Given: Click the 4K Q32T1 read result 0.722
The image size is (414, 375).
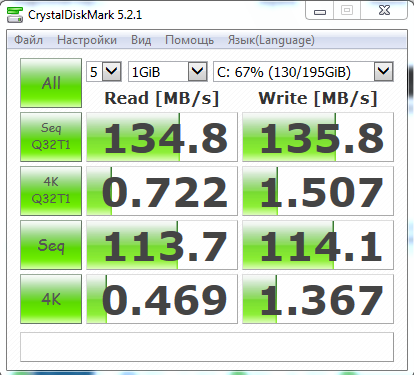Looking at the screenshot, I should [162, 191].
